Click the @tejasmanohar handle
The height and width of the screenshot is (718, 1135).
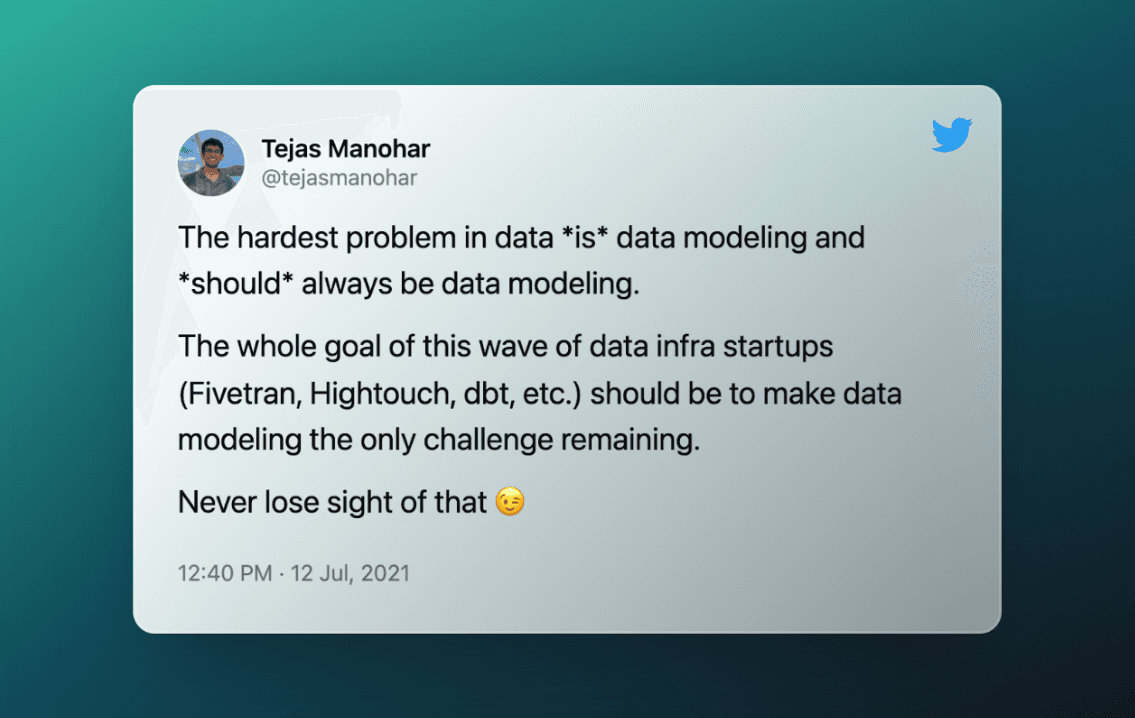[x=339, y=178]
